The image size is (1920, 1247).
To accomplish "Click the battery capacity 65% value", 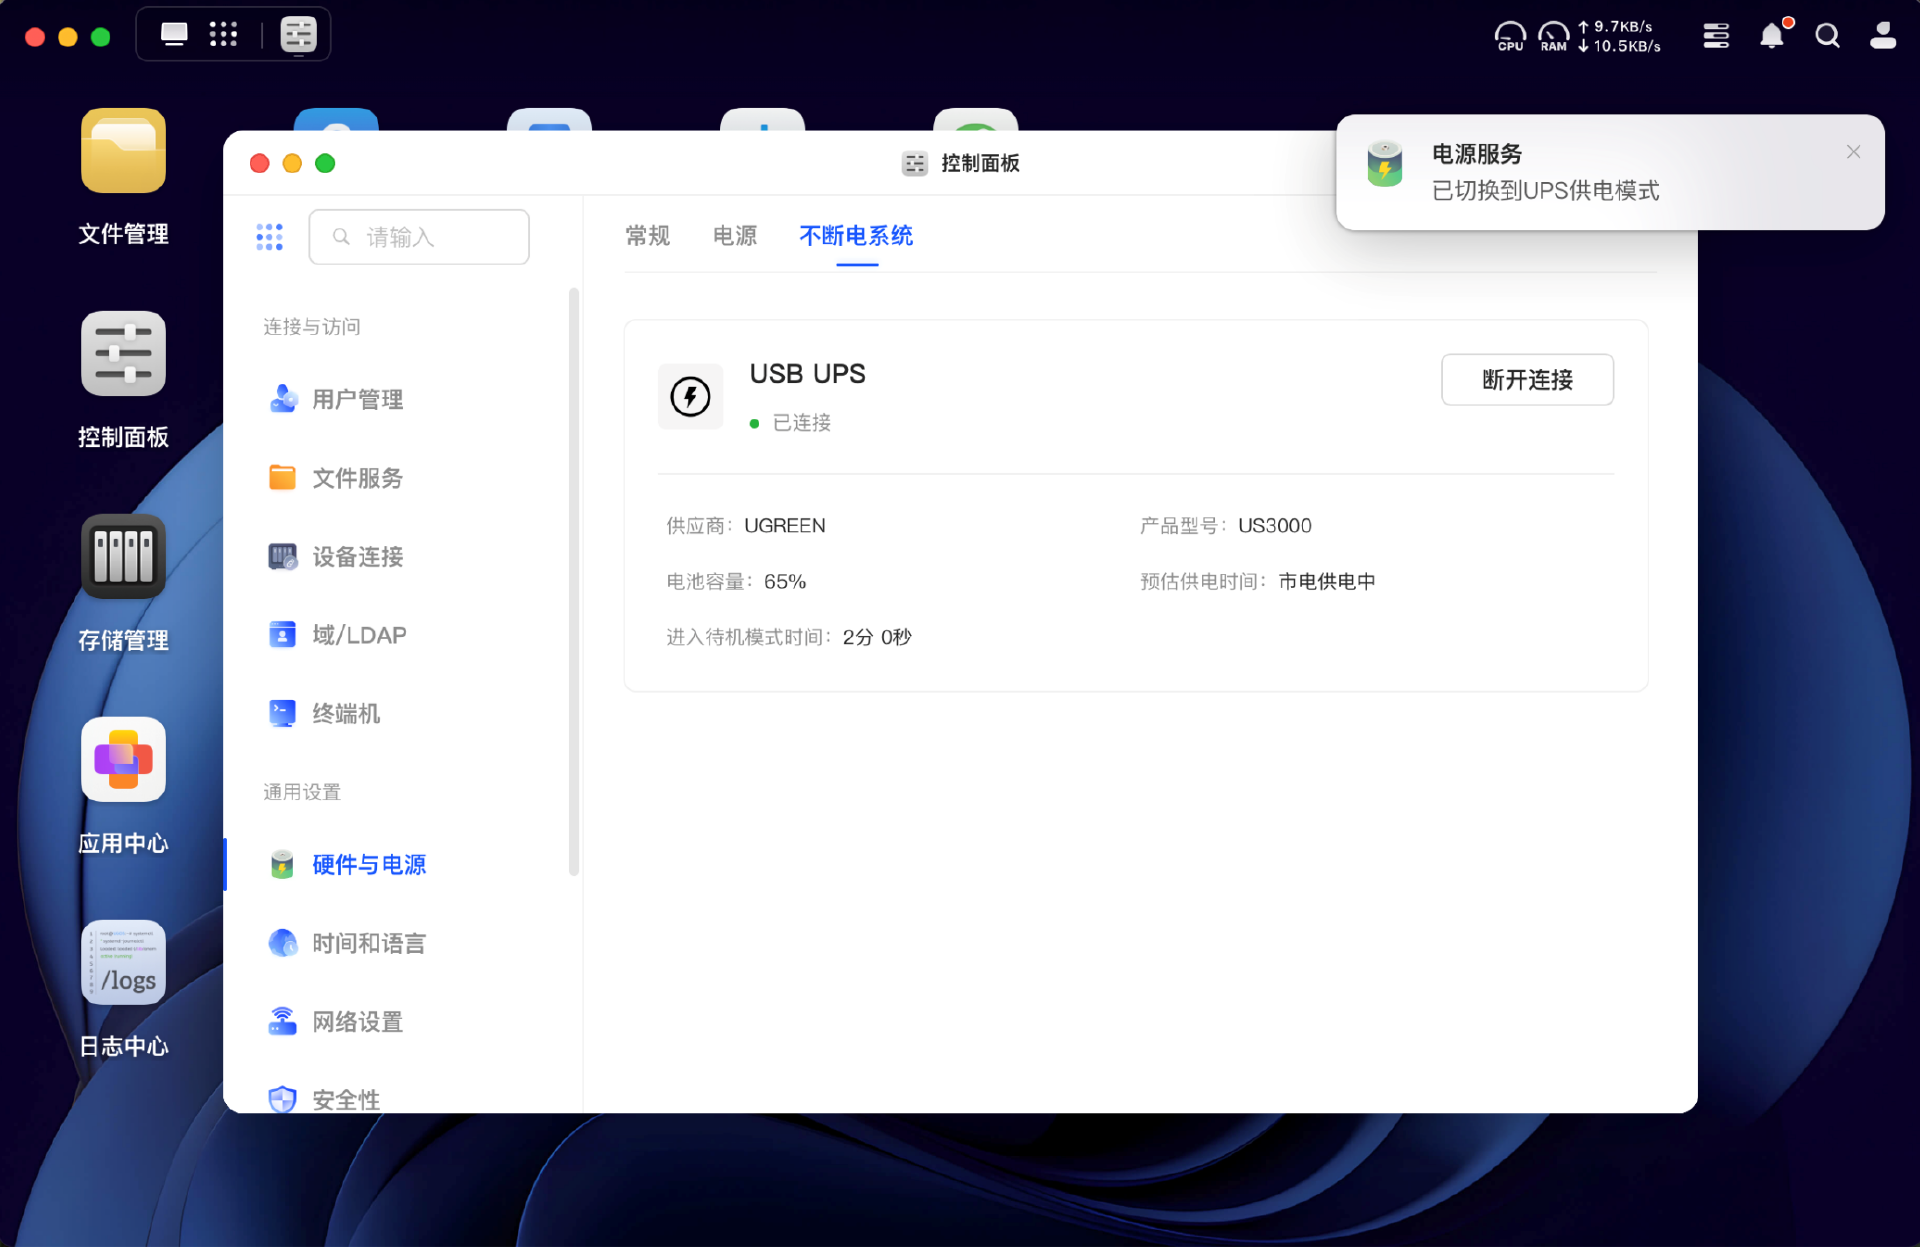I will coord(785,582).
